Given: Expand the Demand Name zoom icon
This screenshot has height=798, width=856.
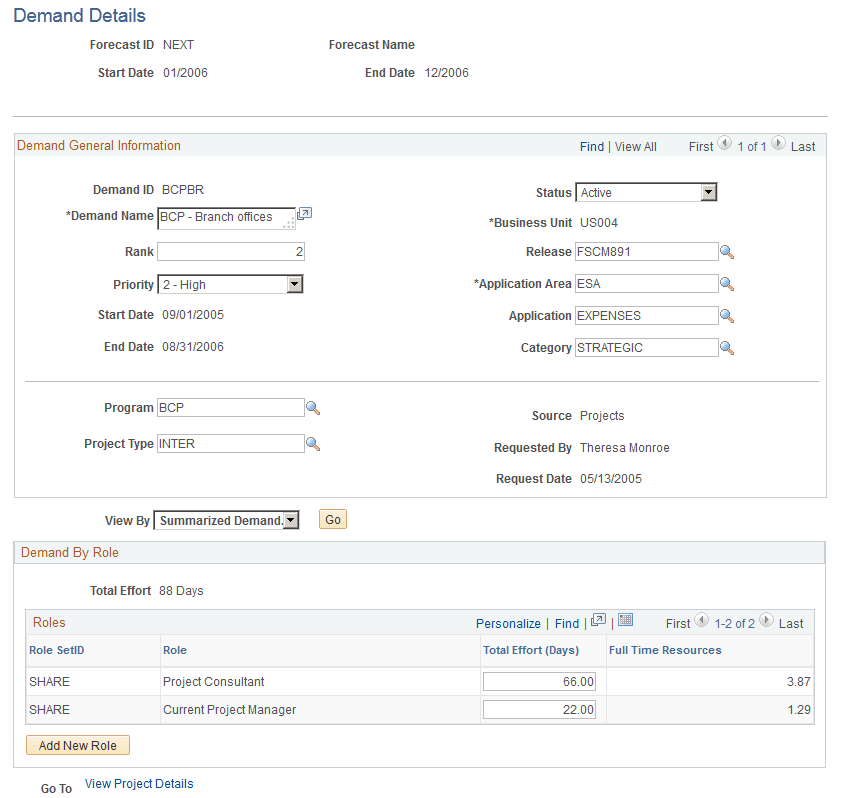Looking at the screenshot, I should click(x=304, y=213).
